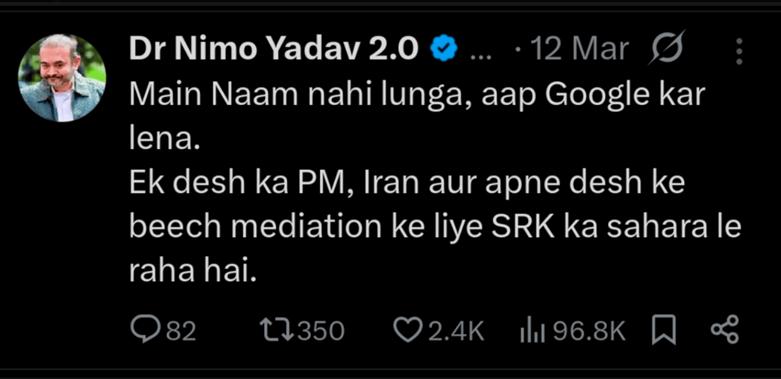Click the reply speech bubble icon

145,330
